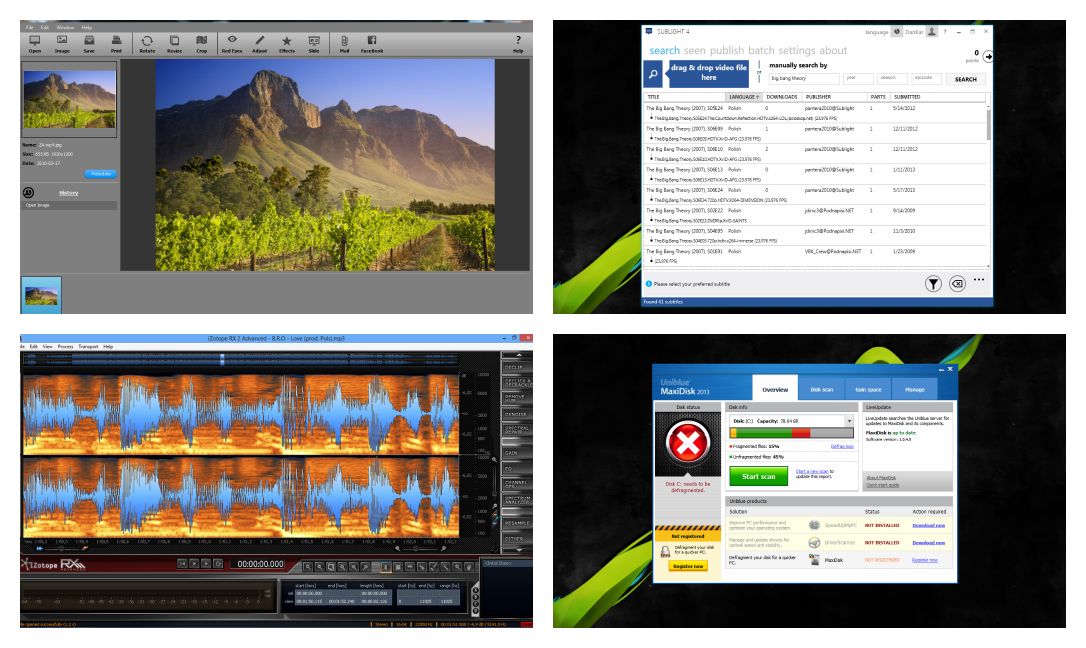The height and width of the screenshot is (648, 1086).
Task: Click the thumbnail in the photo editor bottom filmstrip
Action: tap(41, 295)
